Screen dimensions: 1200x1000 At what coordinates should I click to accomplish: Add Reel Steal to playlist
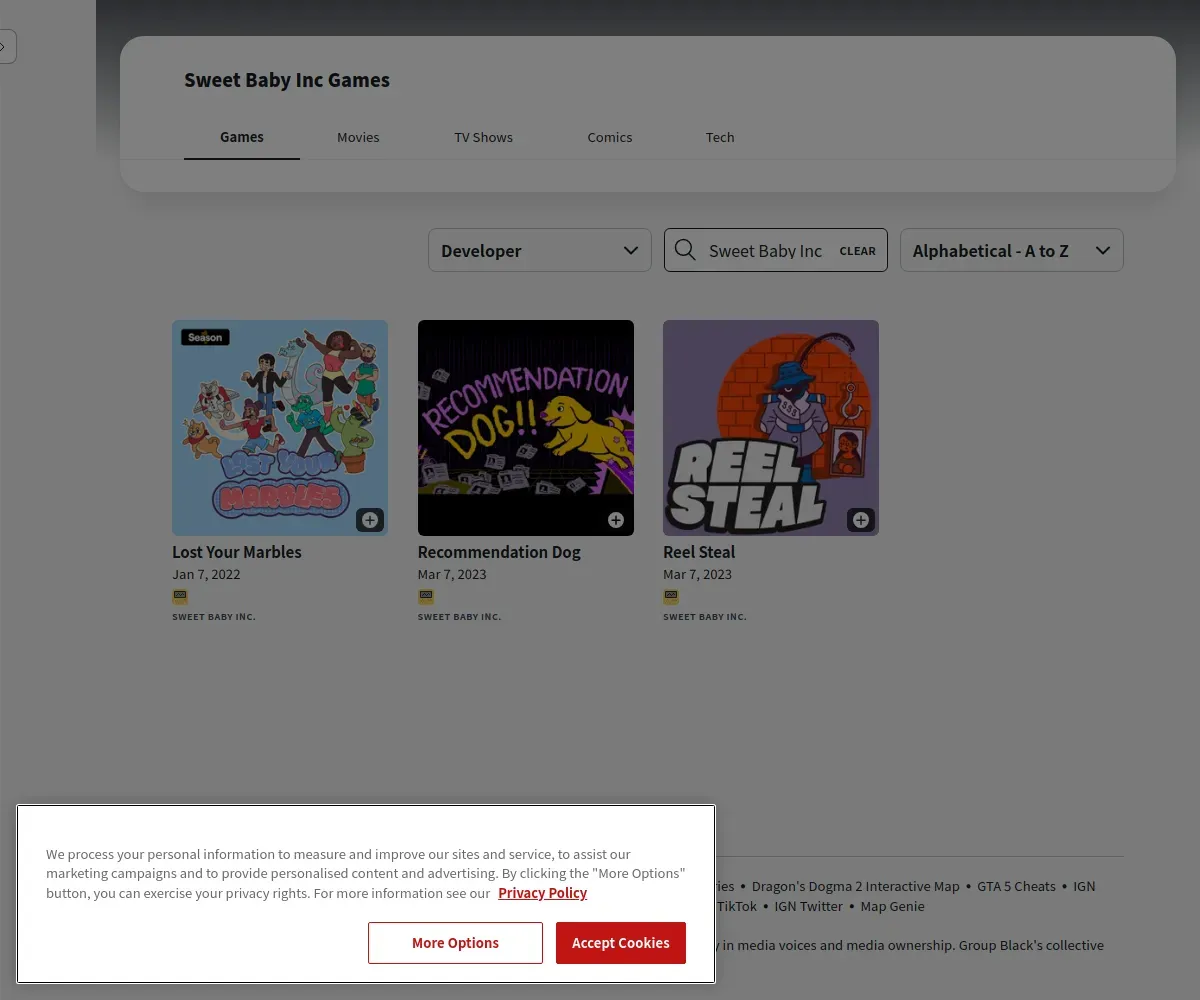[x=861, y=520]
